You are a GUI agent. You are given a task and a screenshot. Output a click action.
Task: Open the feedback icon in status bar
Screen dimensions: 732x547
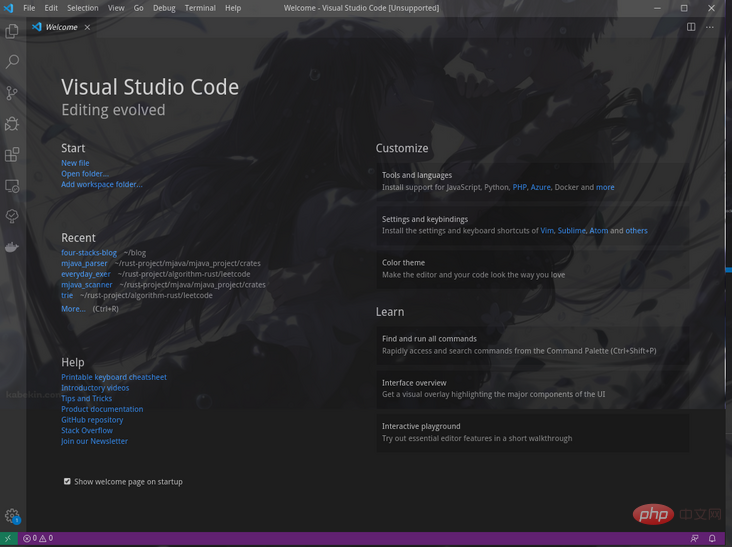695,539
